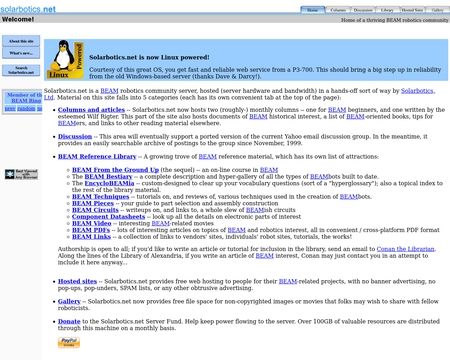Click 'Solarbotics.net is now Linux powered!' heading

[x=149, y=57]
